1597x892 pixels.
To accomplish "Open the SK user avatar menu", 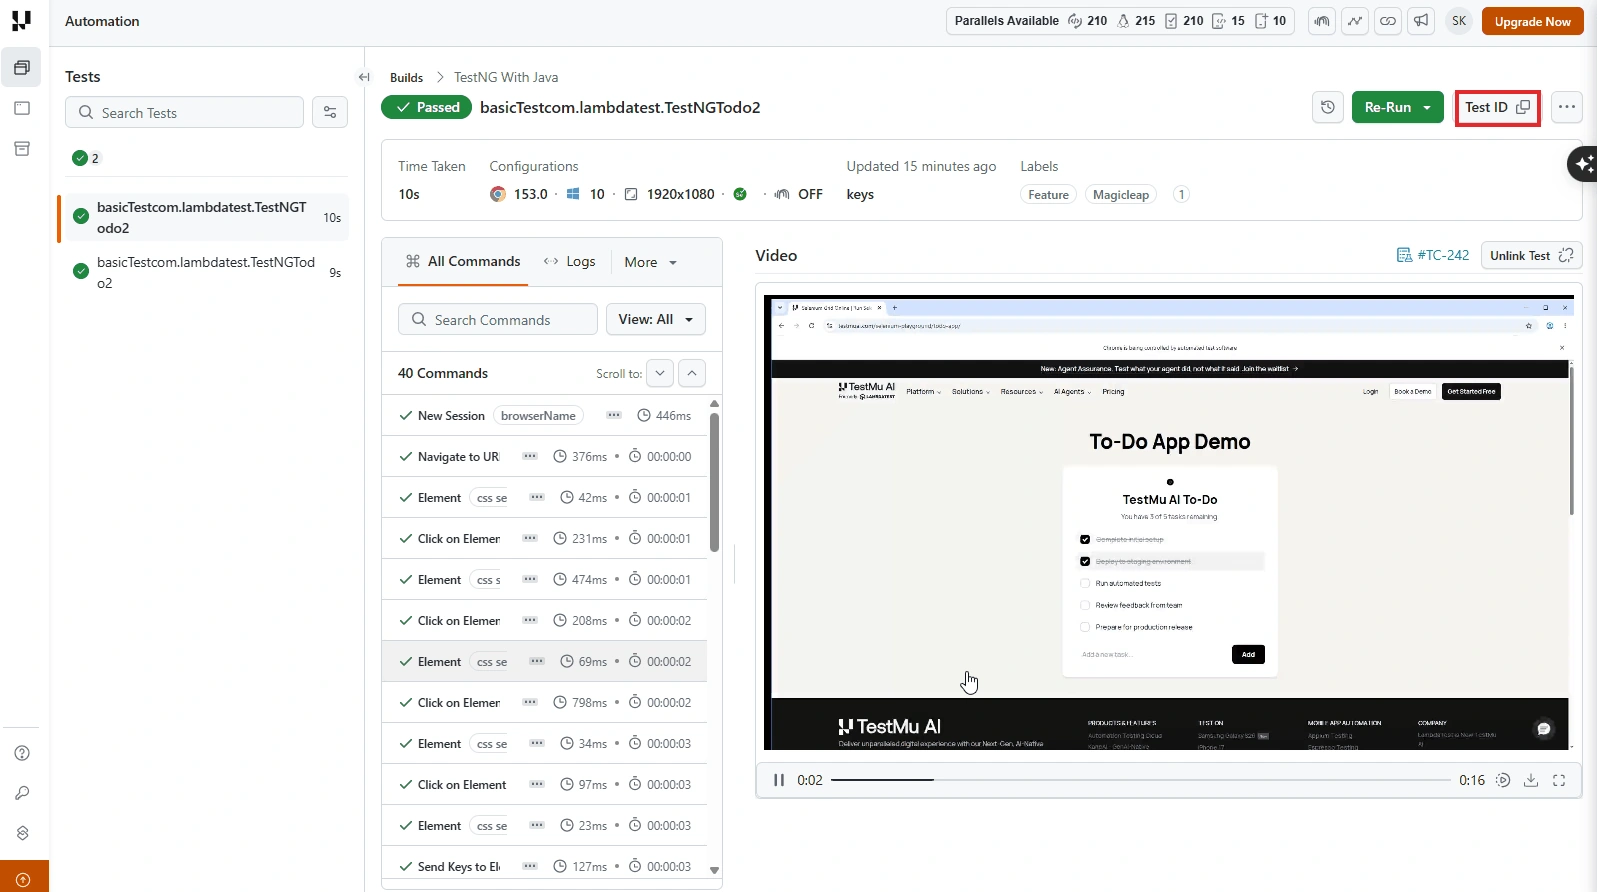I will click(1459, 21).
